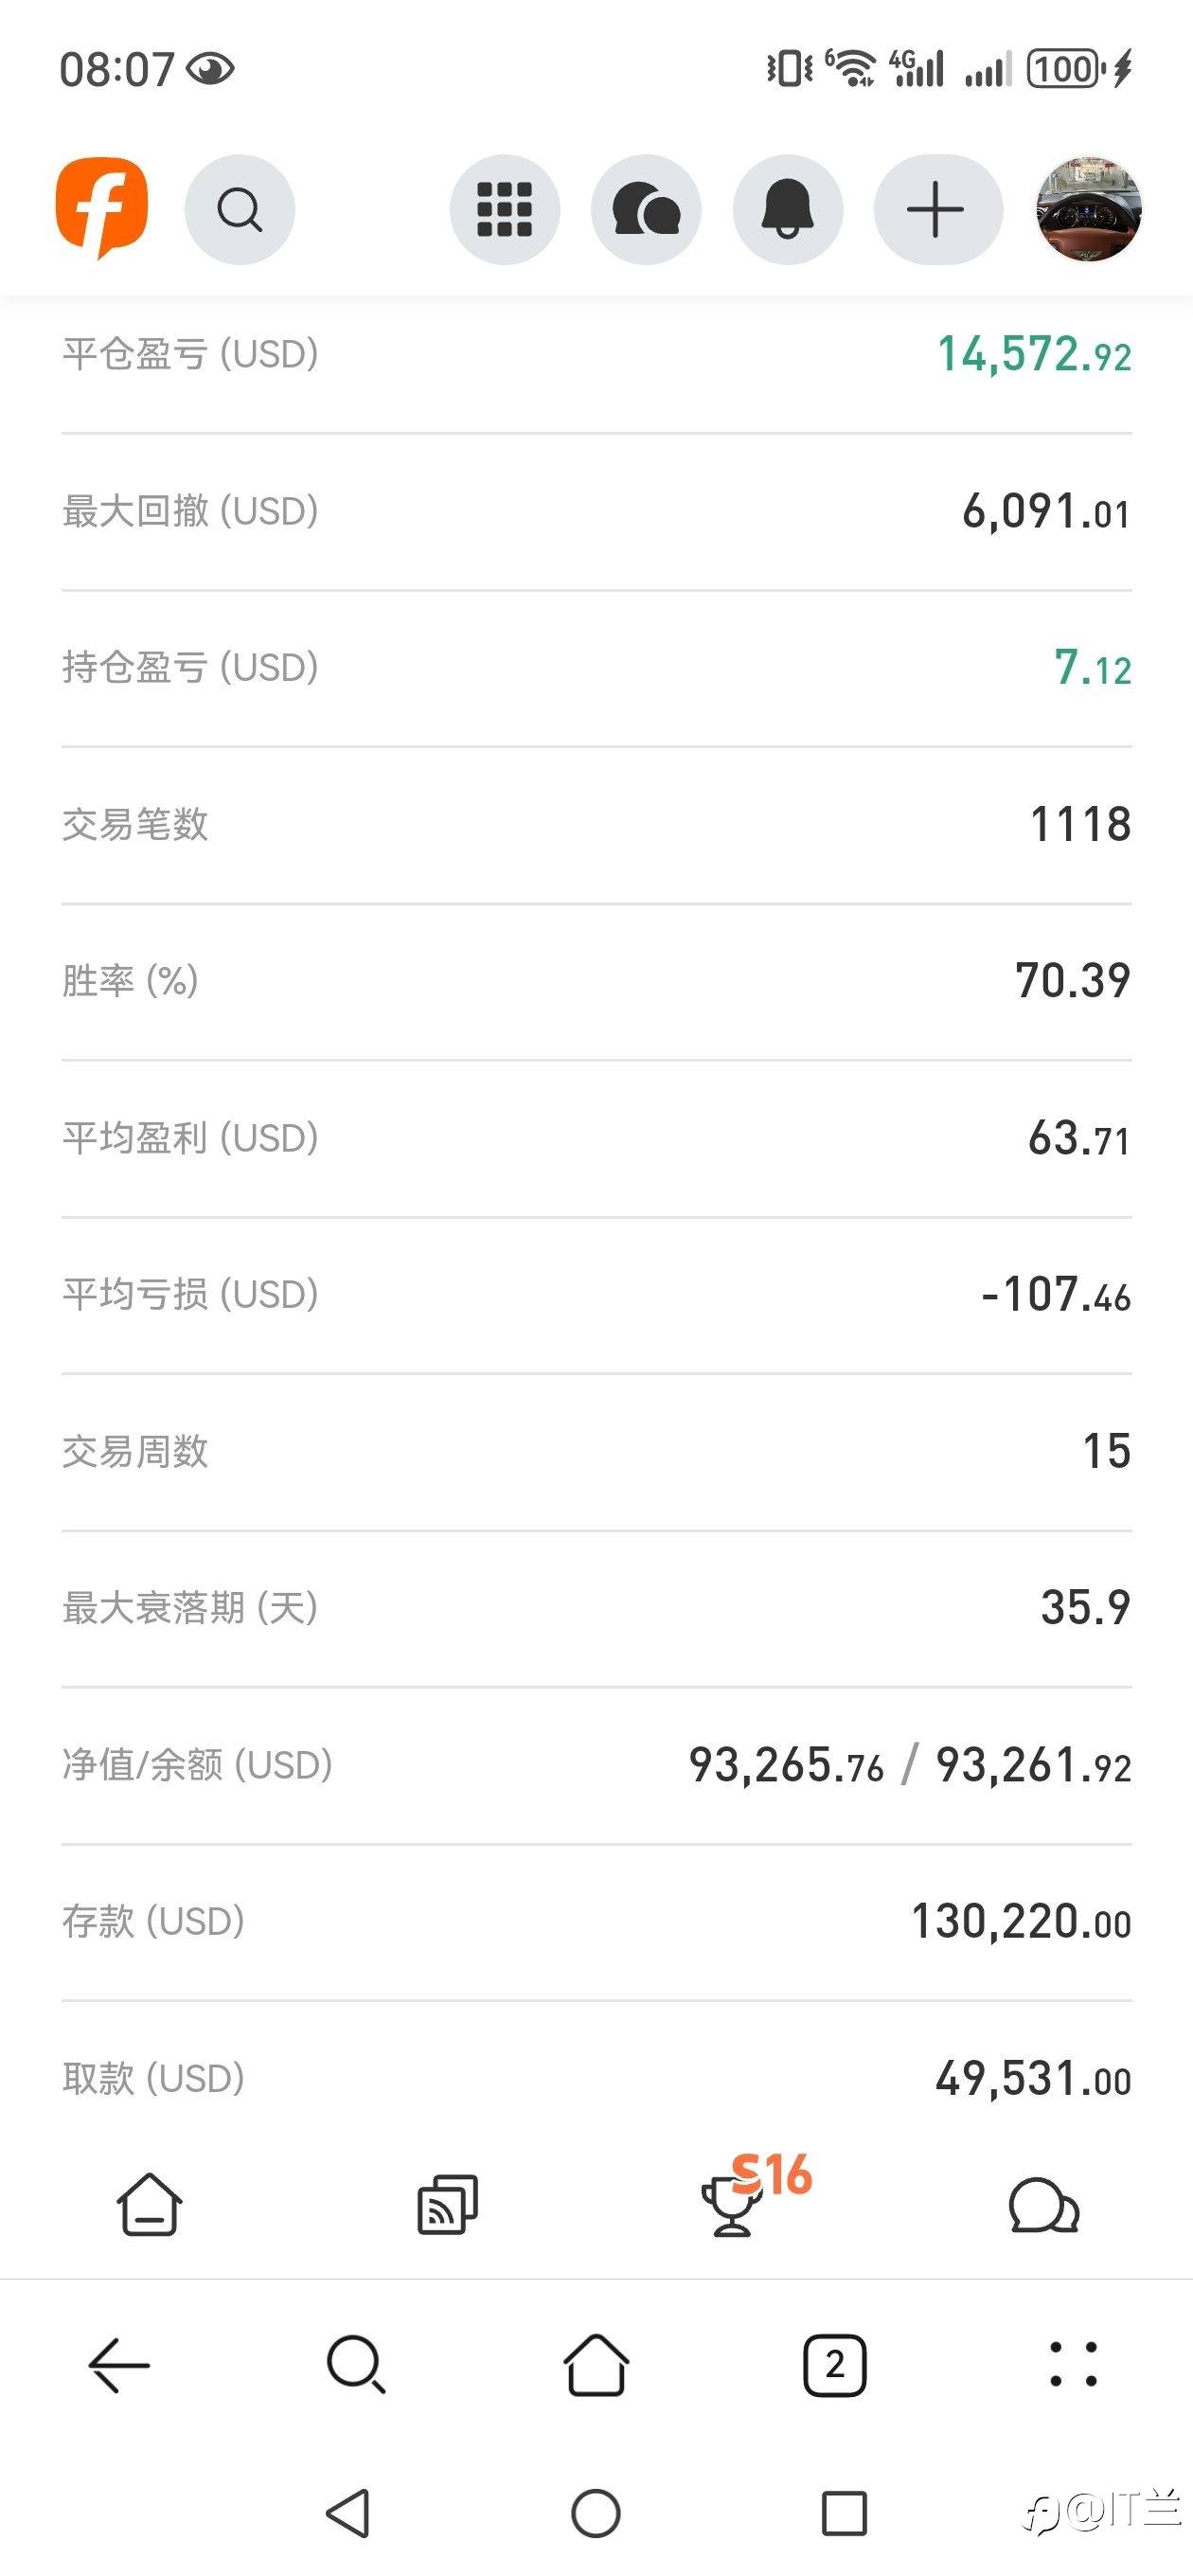Viewport: 1193px width, 2576px height.
Task: Tap the orange Followme logo icon
Action: coord(101,208)
